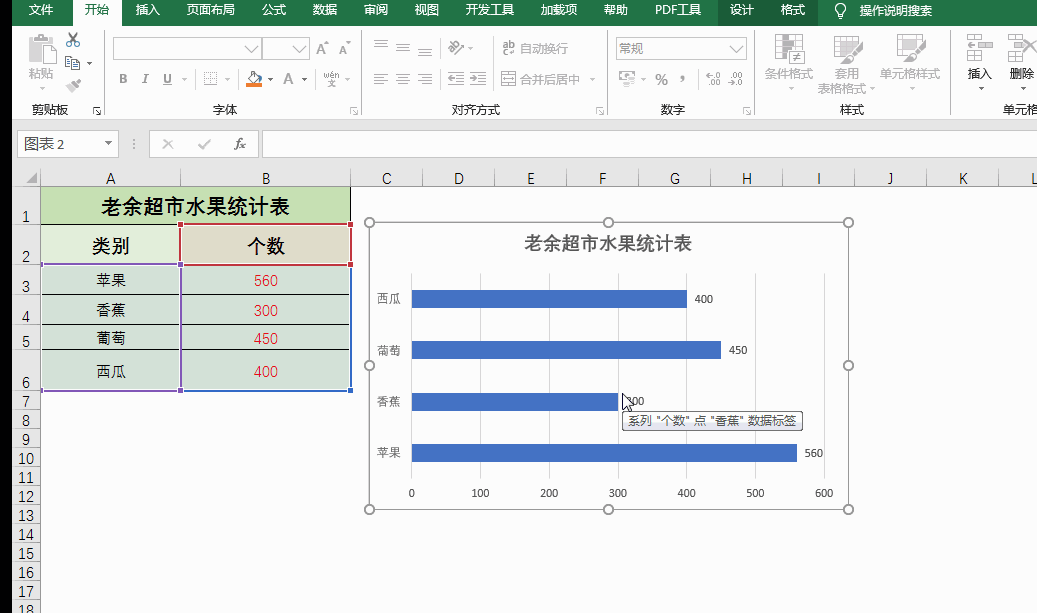Open 套用表格格式 table styles
The width and height of the screenshot is (1037, 613).
pos(846,63)
